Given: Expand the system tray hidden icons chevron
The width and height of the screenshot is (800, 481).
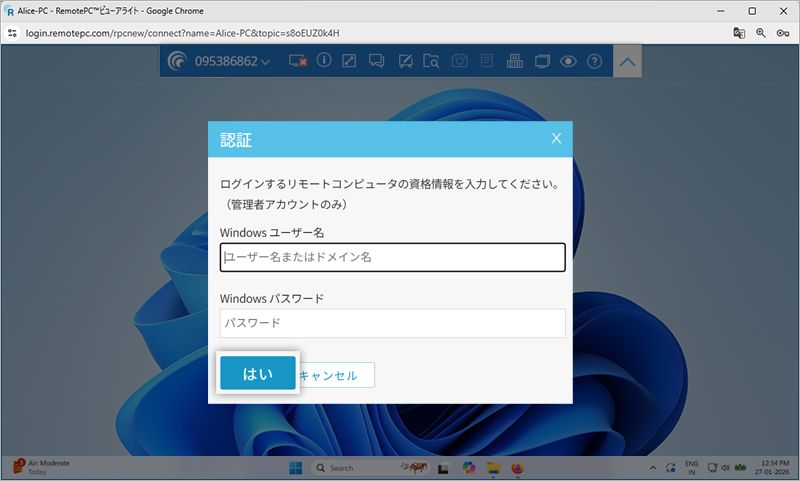Looking at the screenshot, I should [653, 468].
